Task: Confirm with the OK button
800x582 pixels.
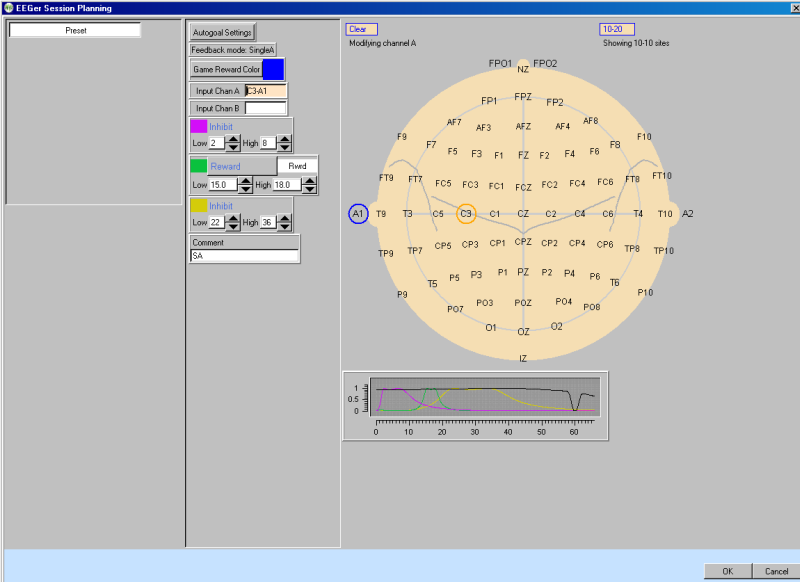Action: click(727, 571)
